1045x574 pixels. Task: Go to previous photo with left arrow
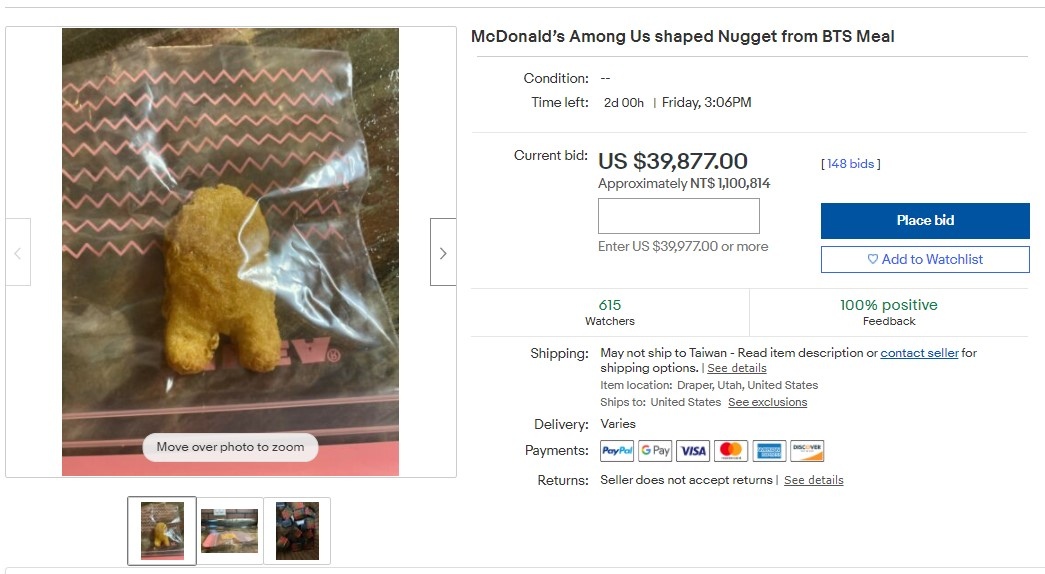click(18, 253)
